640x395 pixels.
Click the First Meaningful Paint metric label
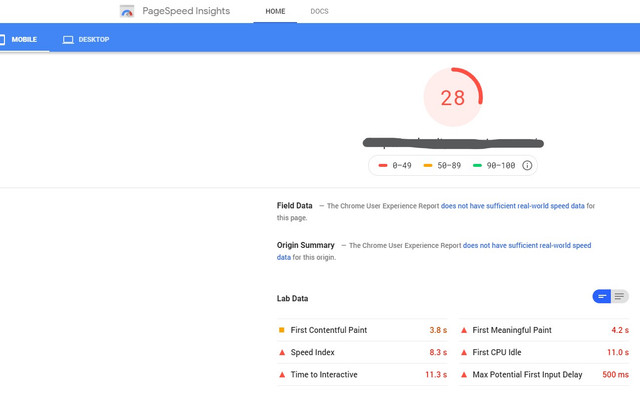(512, 330)
